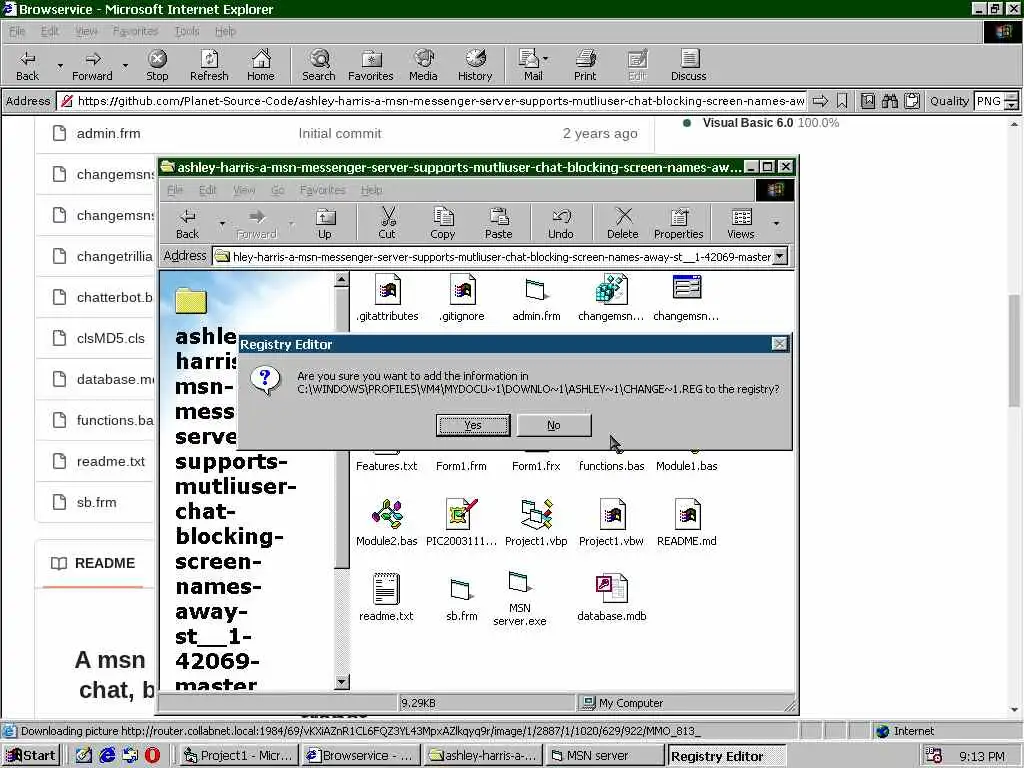Image resolution: width=1024 pixels, height=768 pixels.
Task: Open the Back history dropdown arrow in IE
Action: point(60,65)
